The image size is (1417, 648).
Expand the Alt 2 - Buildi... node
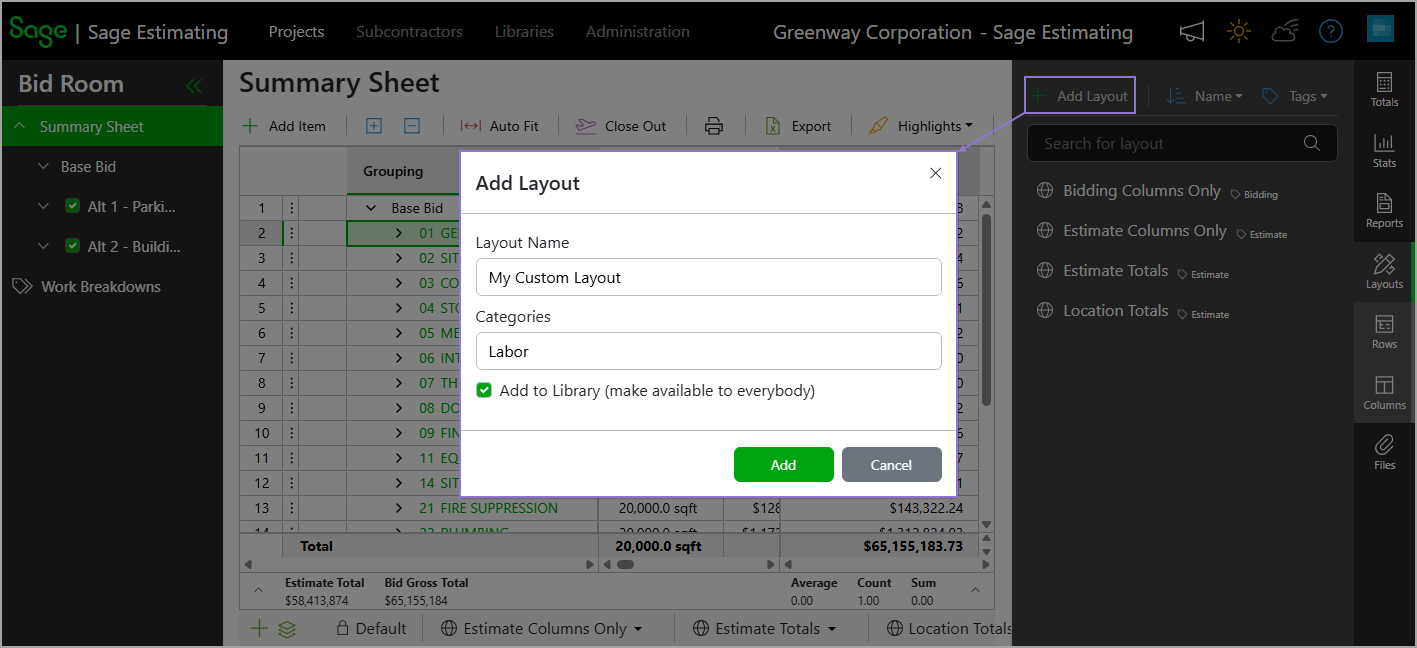coord(43,246)
